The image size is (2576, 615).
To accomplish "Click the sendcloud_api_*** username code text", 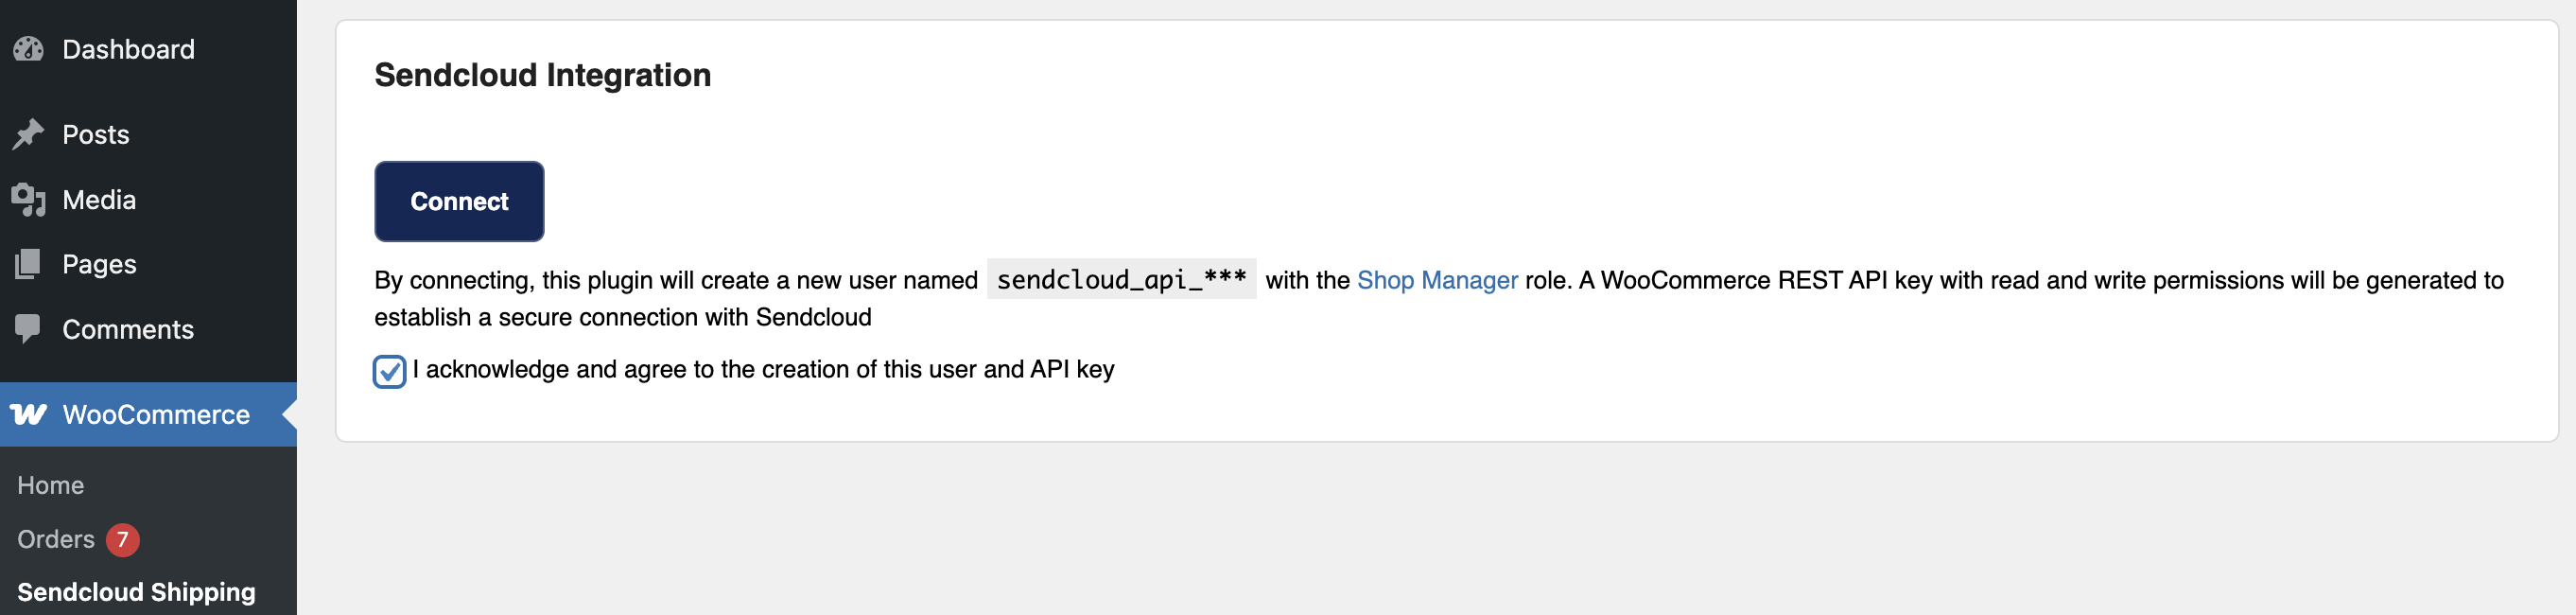I will tap(1121, 279).
